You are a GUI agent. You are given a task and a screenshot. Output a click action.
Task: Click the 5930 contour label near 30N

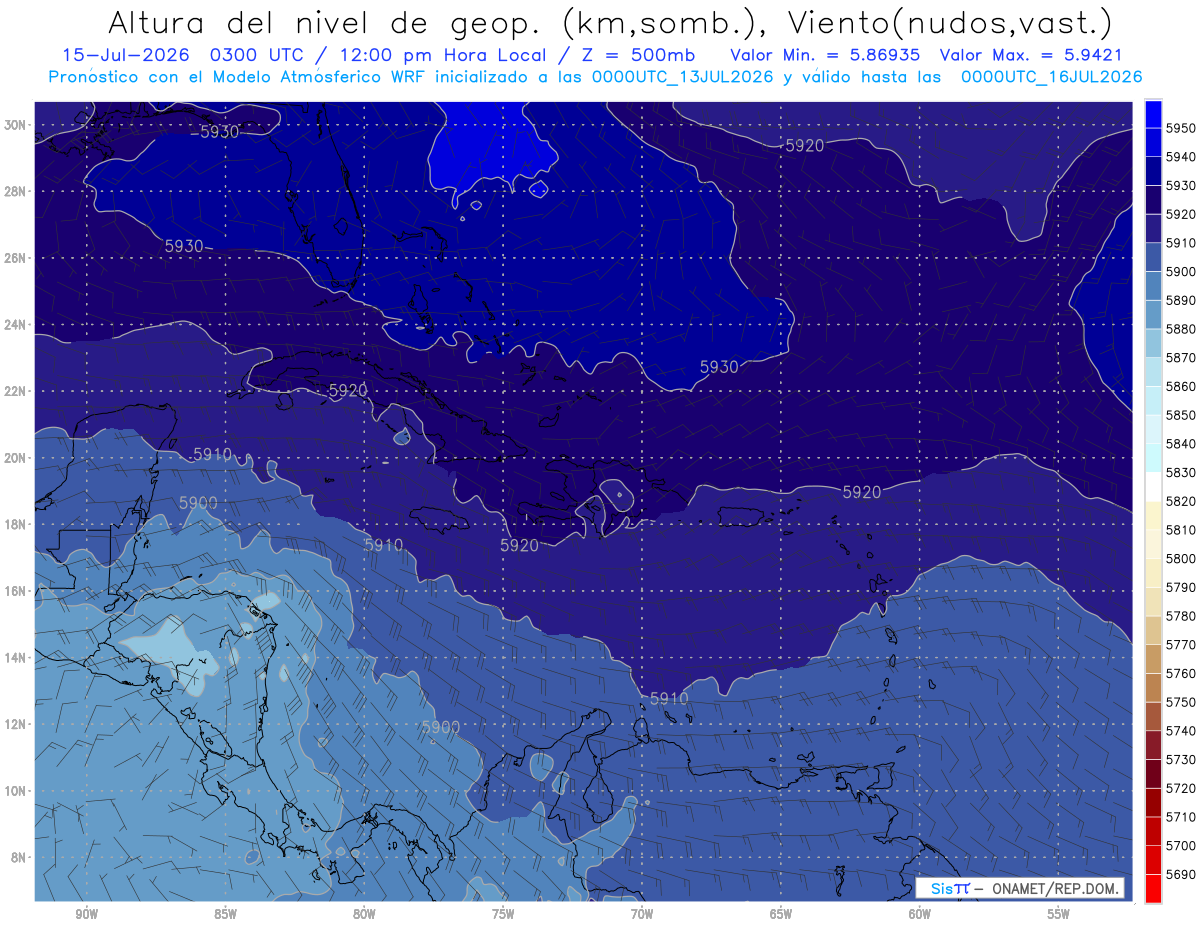219,132
